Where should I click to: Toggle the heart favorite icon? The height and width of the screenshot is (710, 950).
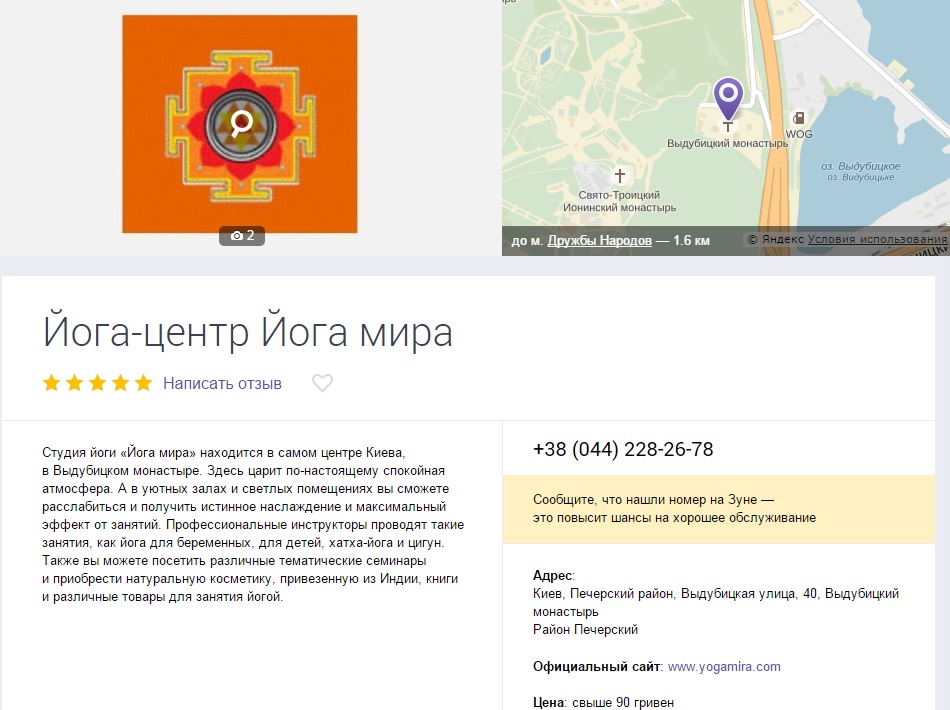322,383
